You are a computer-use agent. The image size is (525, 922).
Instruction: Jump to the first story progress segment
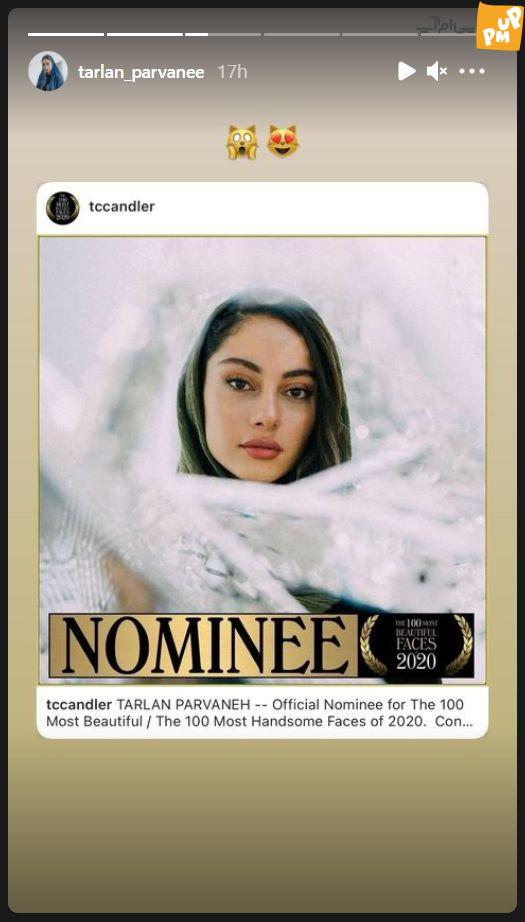(66, 35)
